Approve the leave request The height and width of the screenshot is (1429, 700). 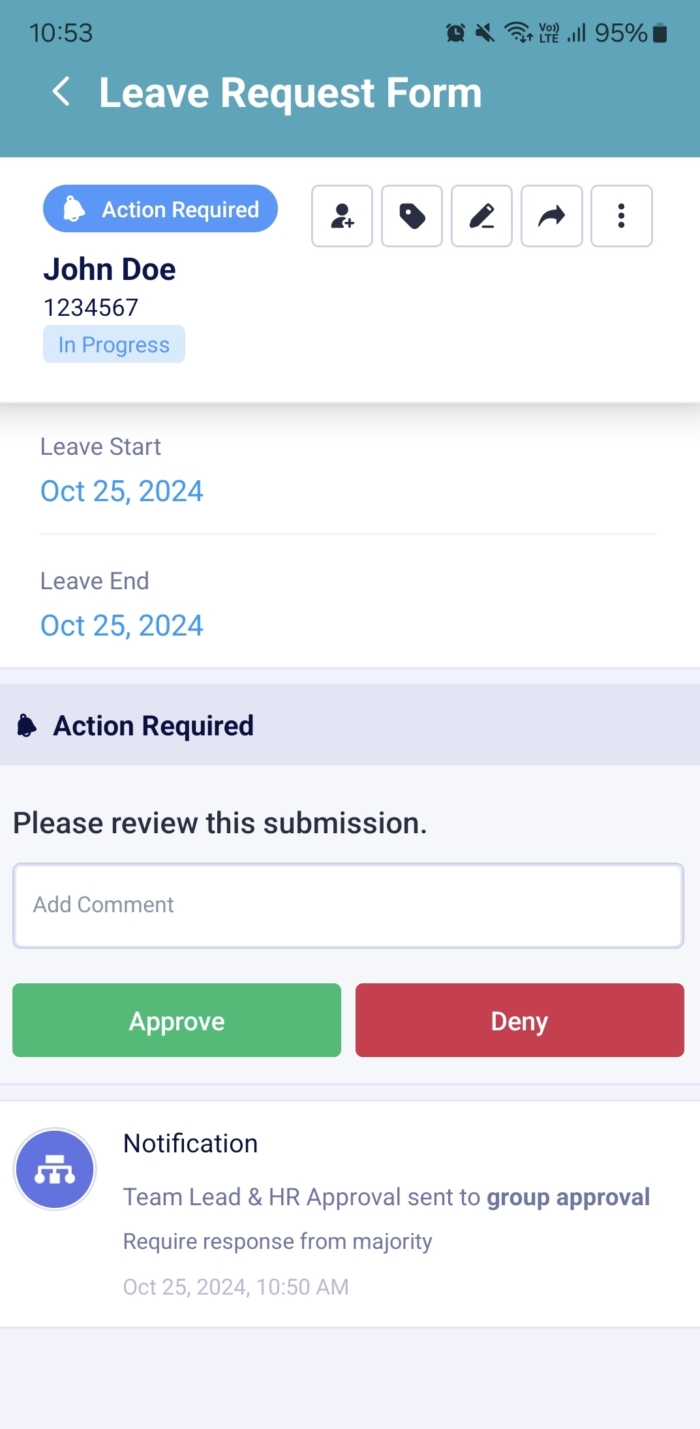[x=177, y=1021]
